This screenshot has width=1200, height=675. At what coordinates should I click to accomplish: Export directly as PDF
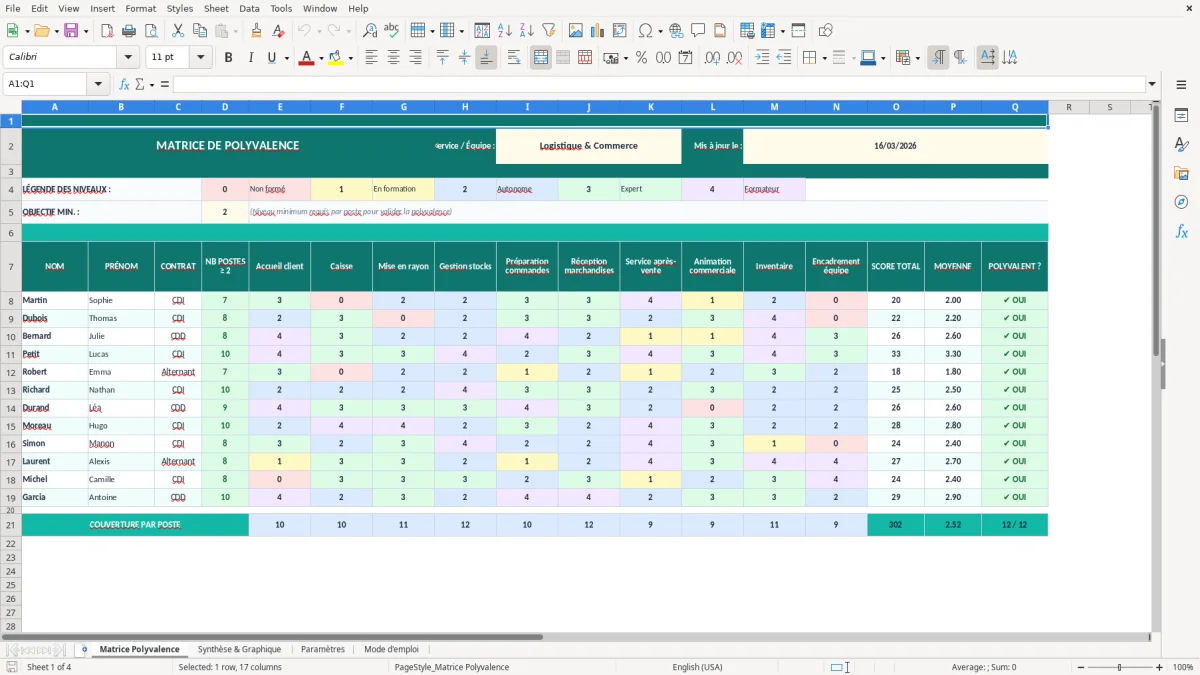tap(107, 31)
